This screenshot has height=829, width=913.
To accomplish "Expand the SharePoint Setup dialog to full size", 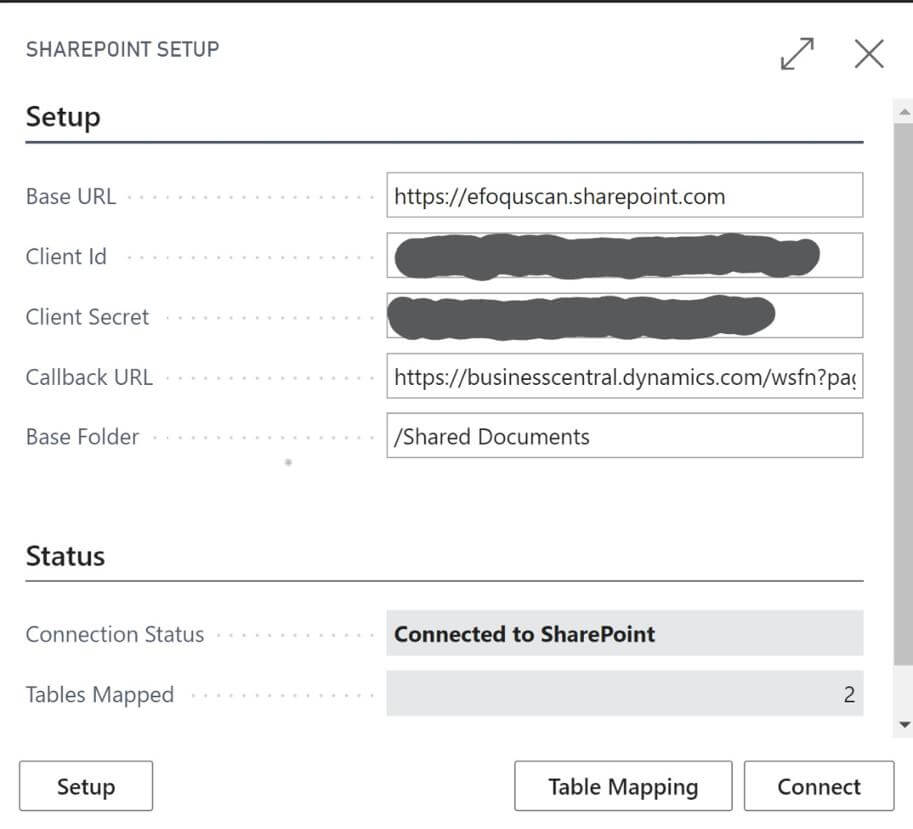I will pyautogui.click(x=797, y=54).
